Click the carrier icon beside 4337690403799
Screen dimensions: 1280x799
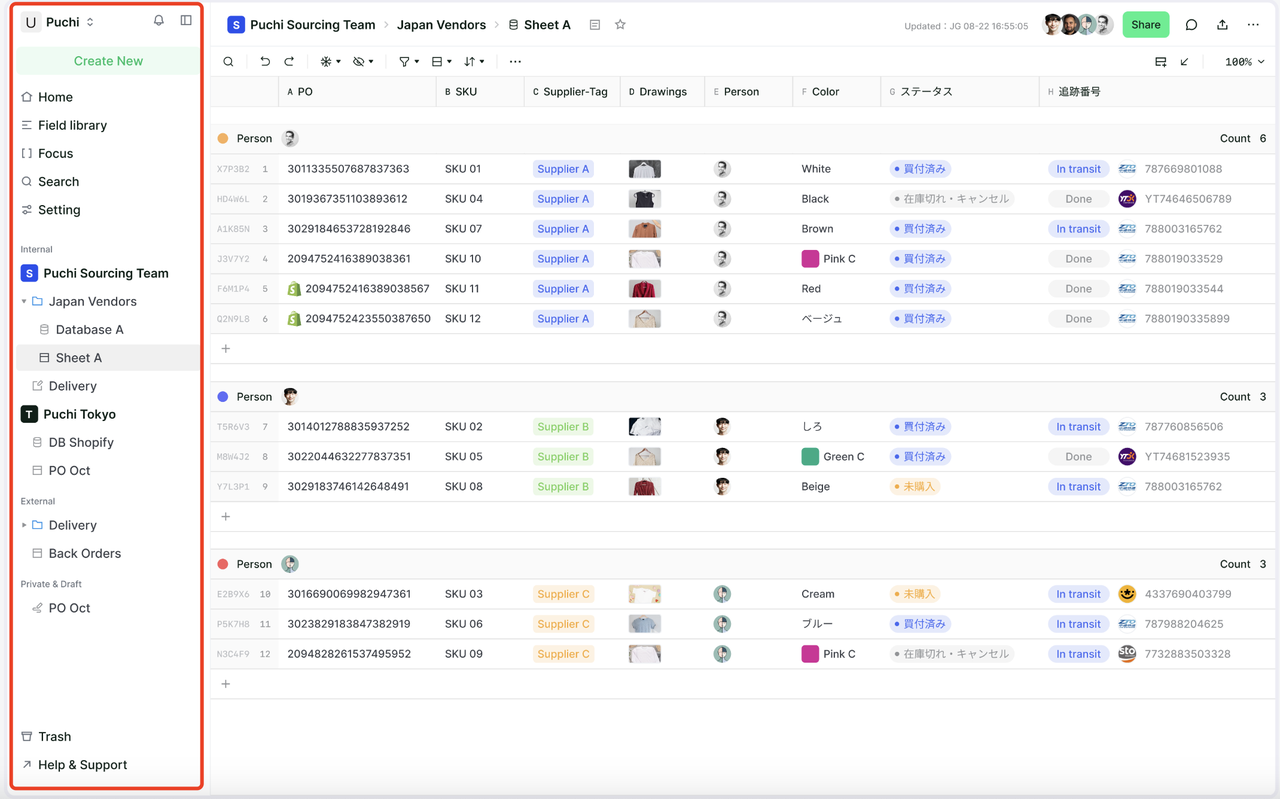click(x=1127, y=594)
